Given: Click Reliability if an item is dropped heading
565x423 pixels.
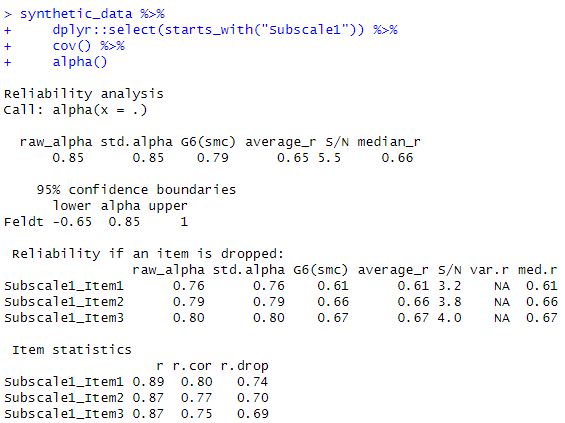Looking at the screenshot, I should (x=148, y=254).
